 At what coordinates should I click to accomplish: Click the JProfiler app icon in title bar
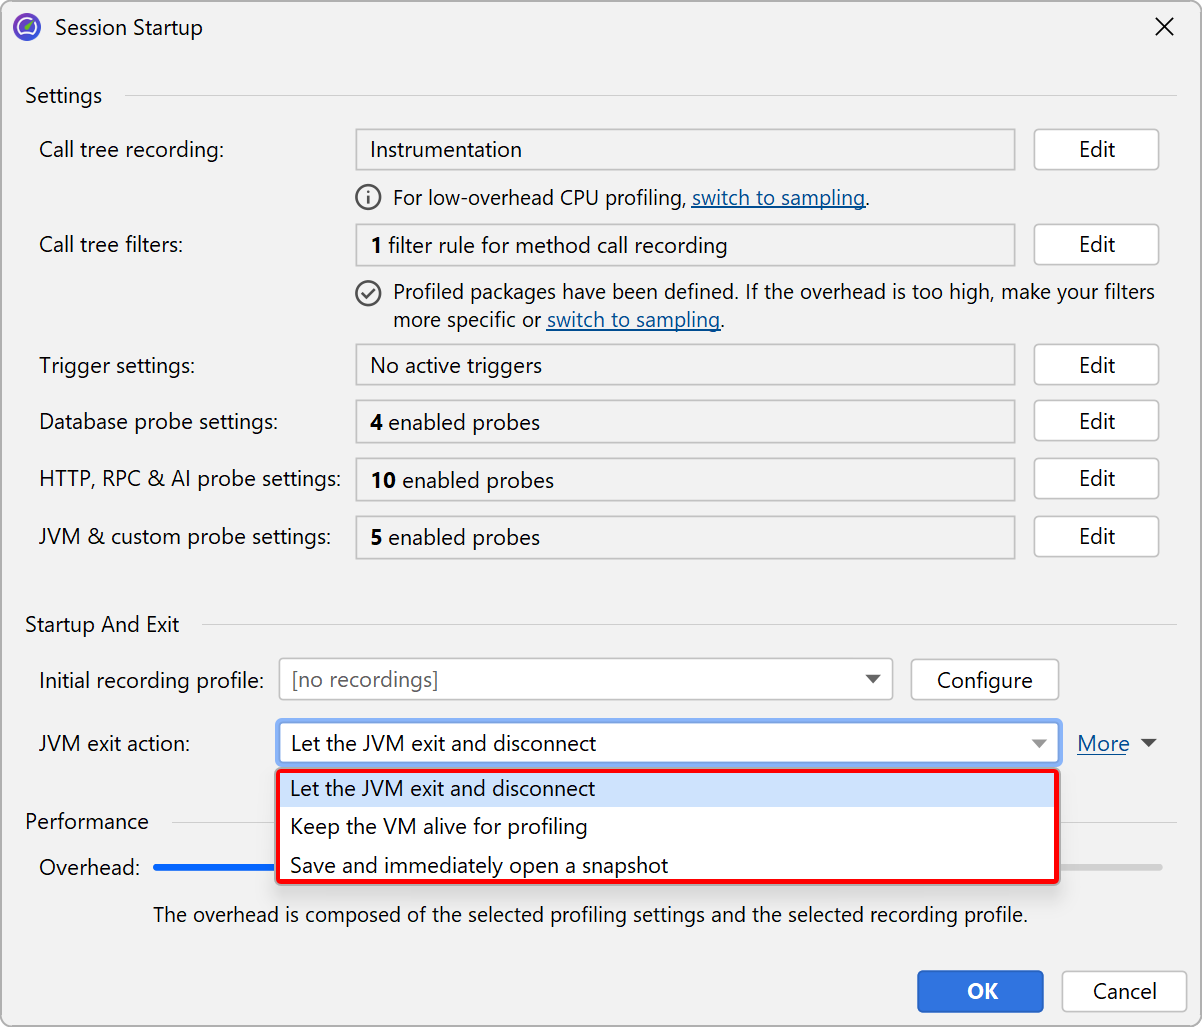click(27, 27)
